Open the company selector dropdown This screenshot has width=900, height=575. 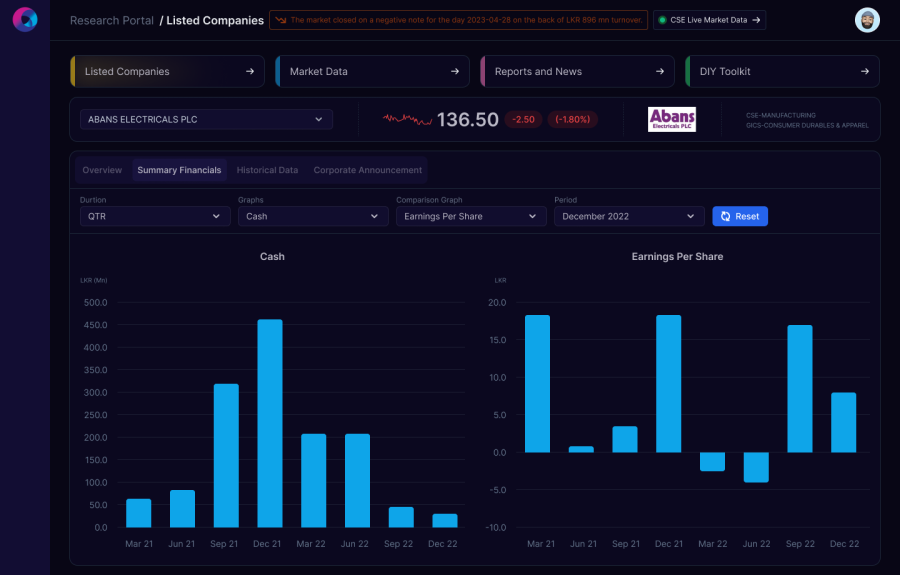tap(206, 119)
